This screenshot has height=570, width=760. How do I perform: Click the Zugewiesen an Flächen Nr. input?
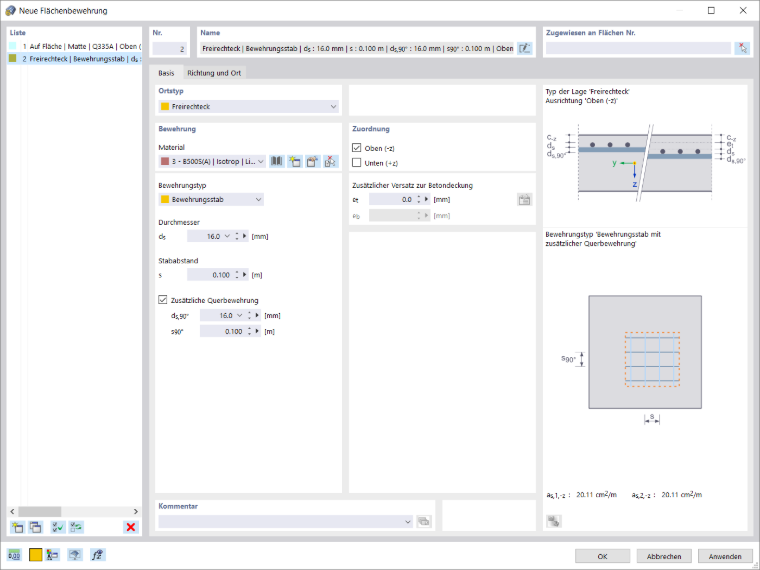638,48
